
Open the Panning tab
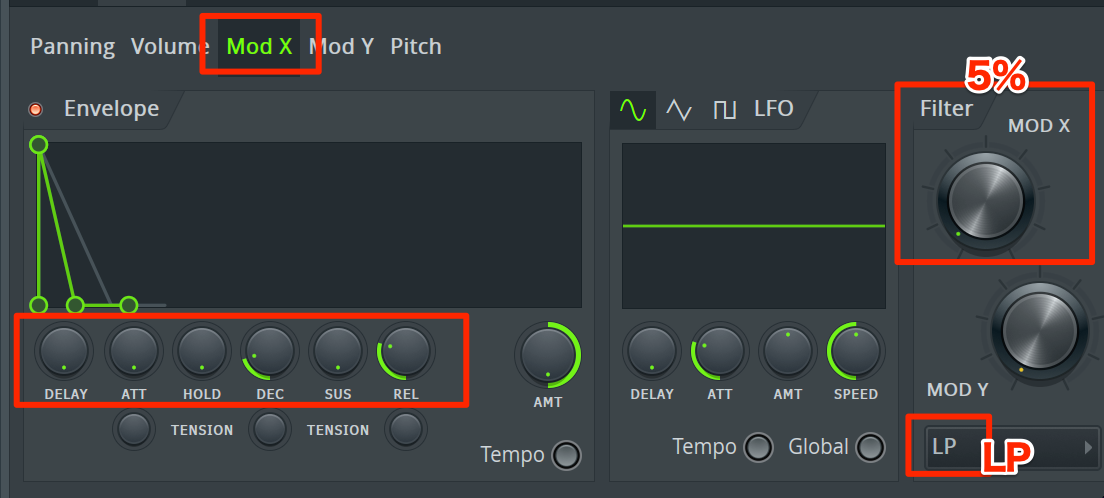(x=73, y=46)
